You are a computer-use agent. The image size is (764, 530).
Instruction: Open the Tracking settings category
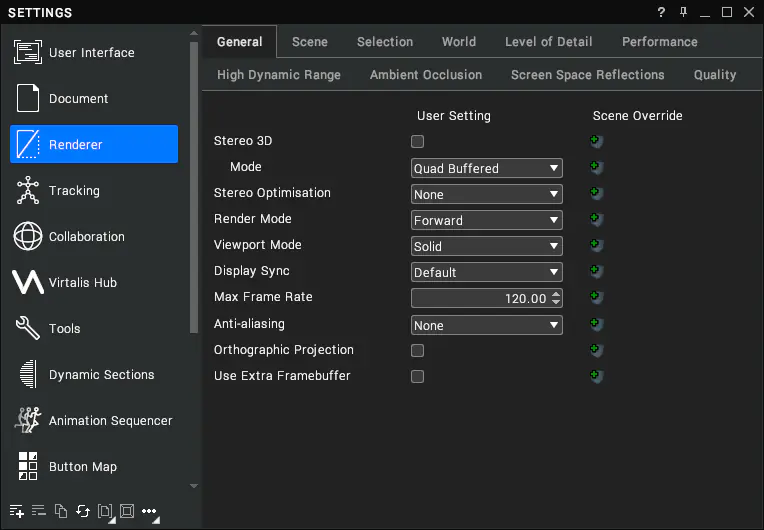click(x=94, y=190)
